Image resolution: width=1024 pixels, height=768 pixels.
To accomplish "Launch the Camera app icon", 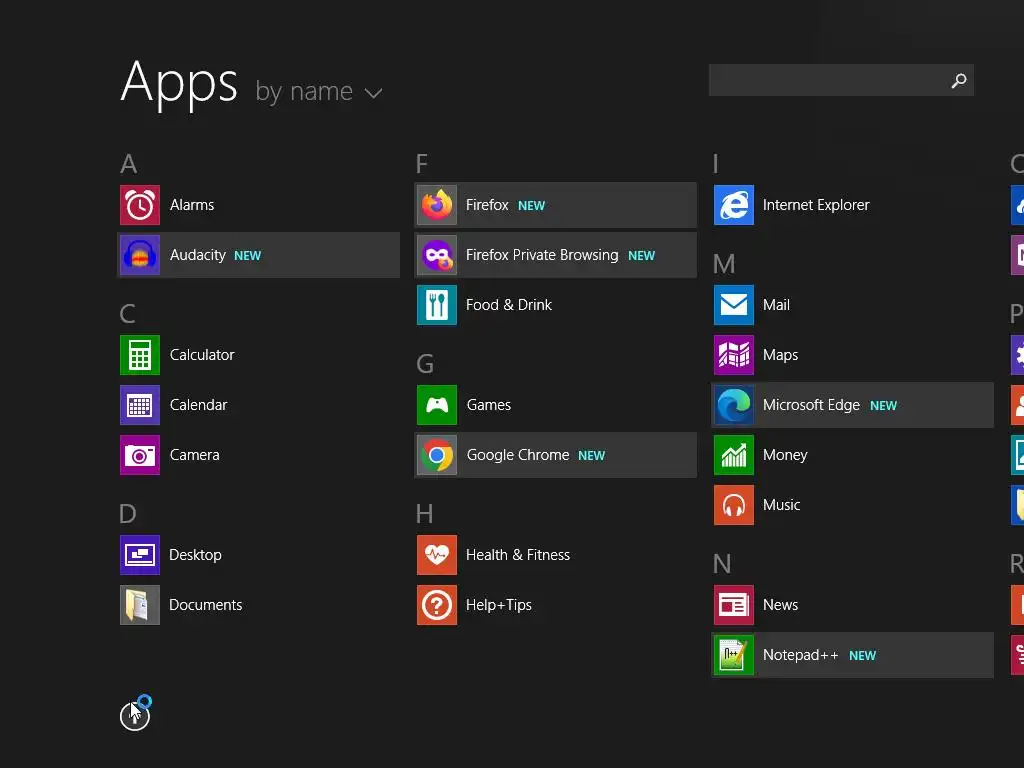I will [140, 455].
